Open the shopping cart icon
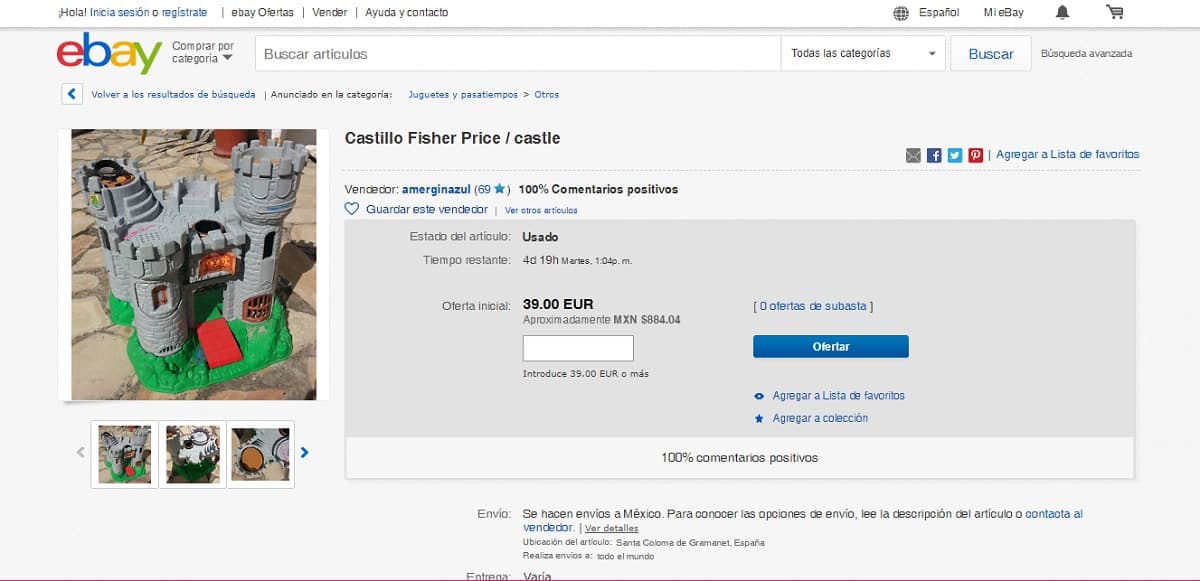 [x=1115, y=12]
